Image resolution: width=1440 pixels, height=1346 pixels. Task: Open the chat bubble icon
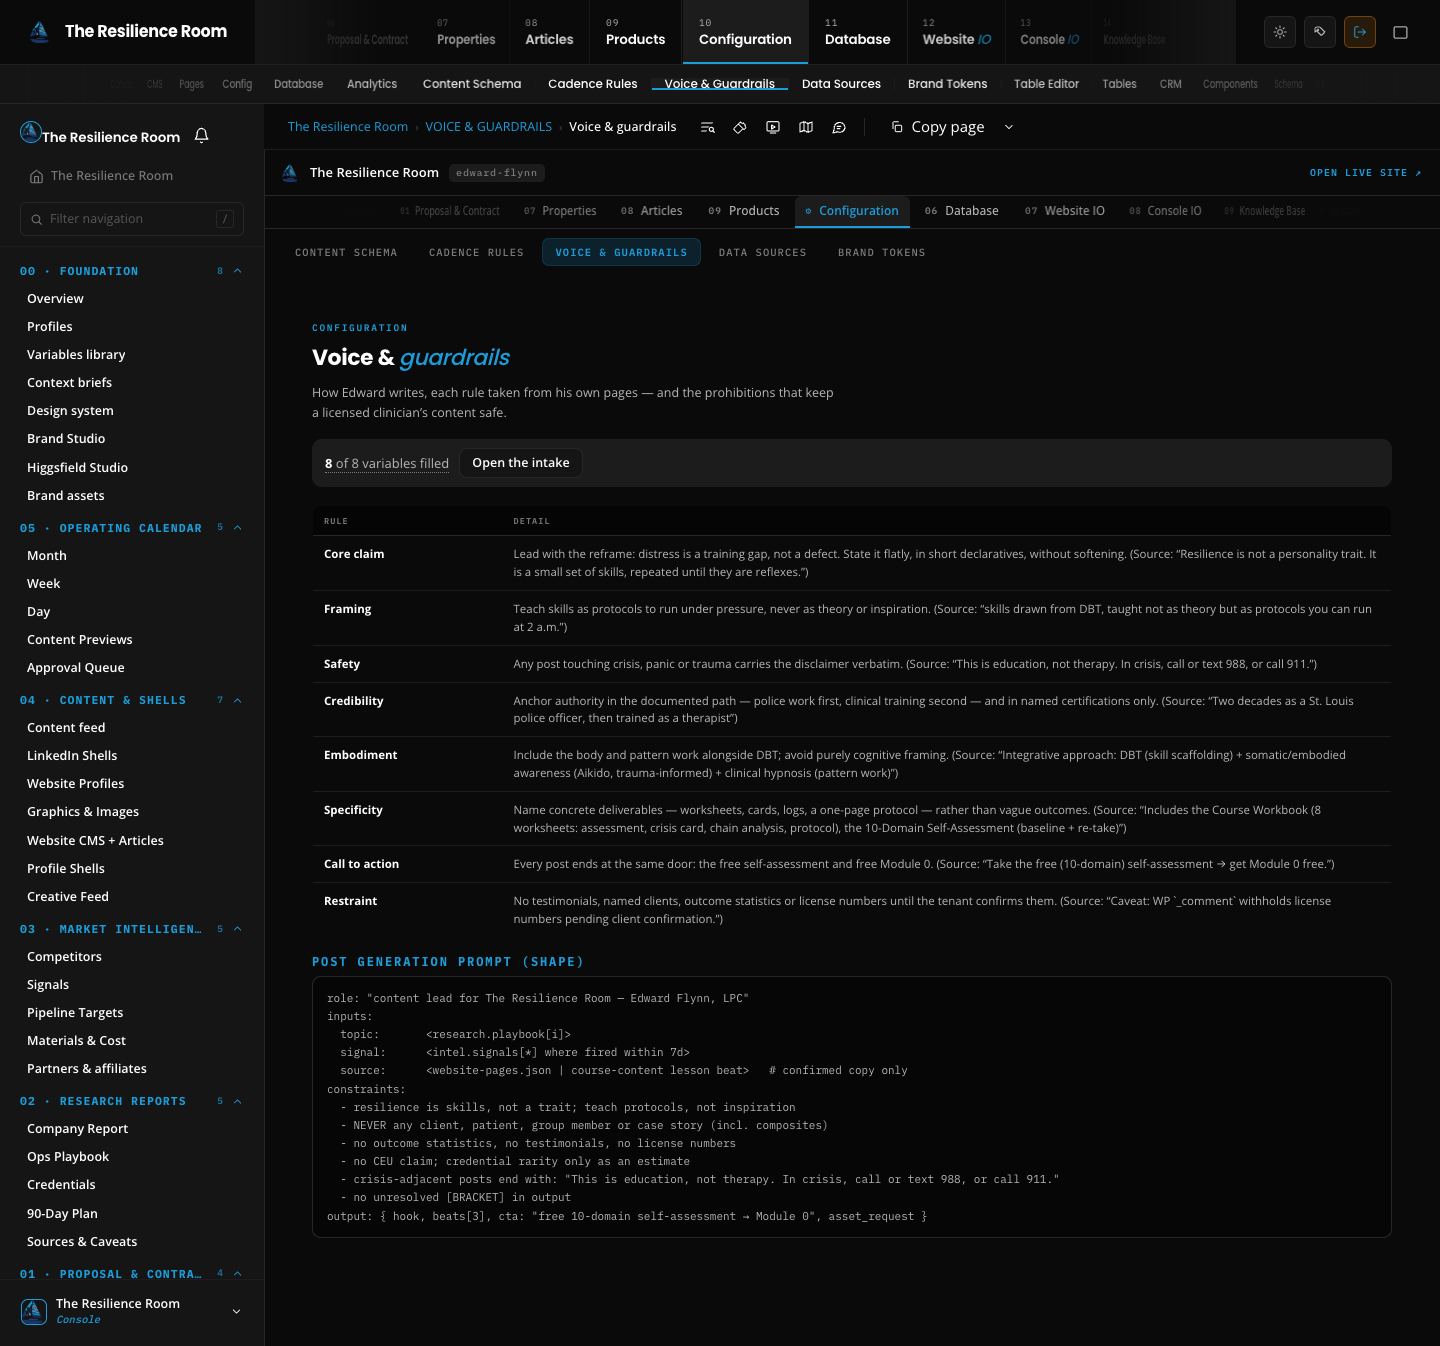click(x=839, y=127)
